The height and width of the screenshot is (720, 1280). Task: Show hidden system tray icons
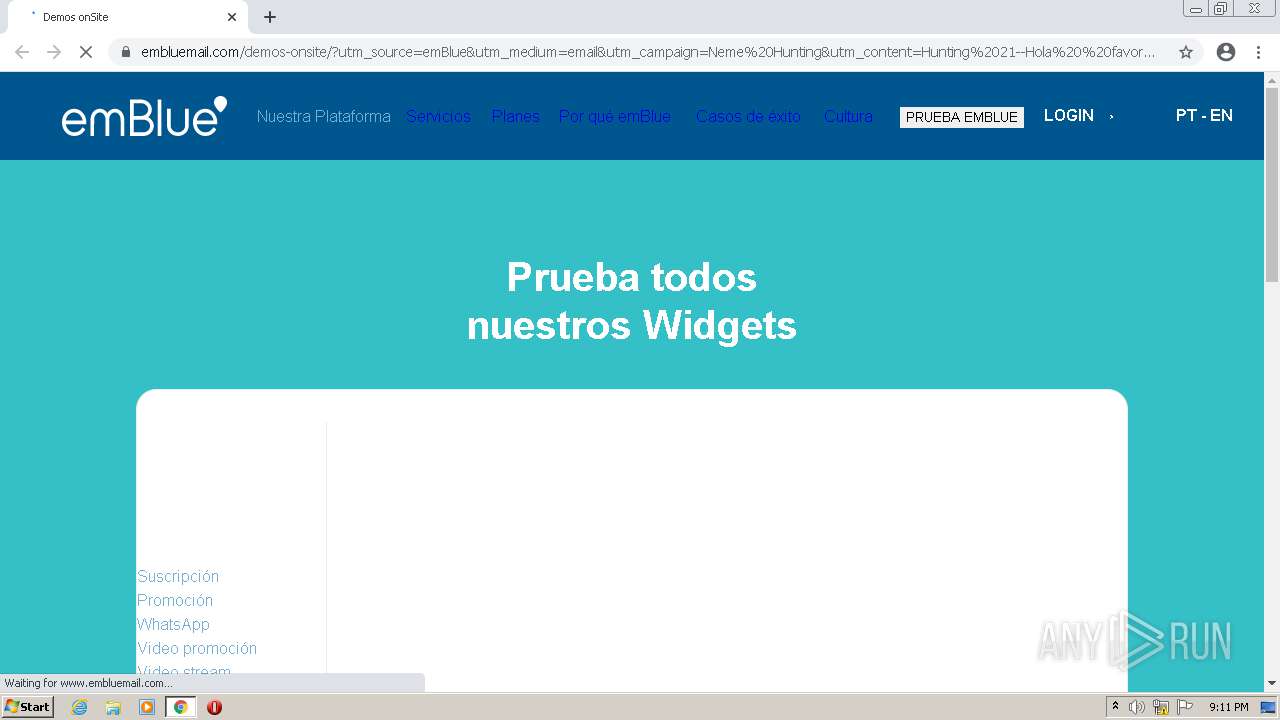[x=1115, y=707]
